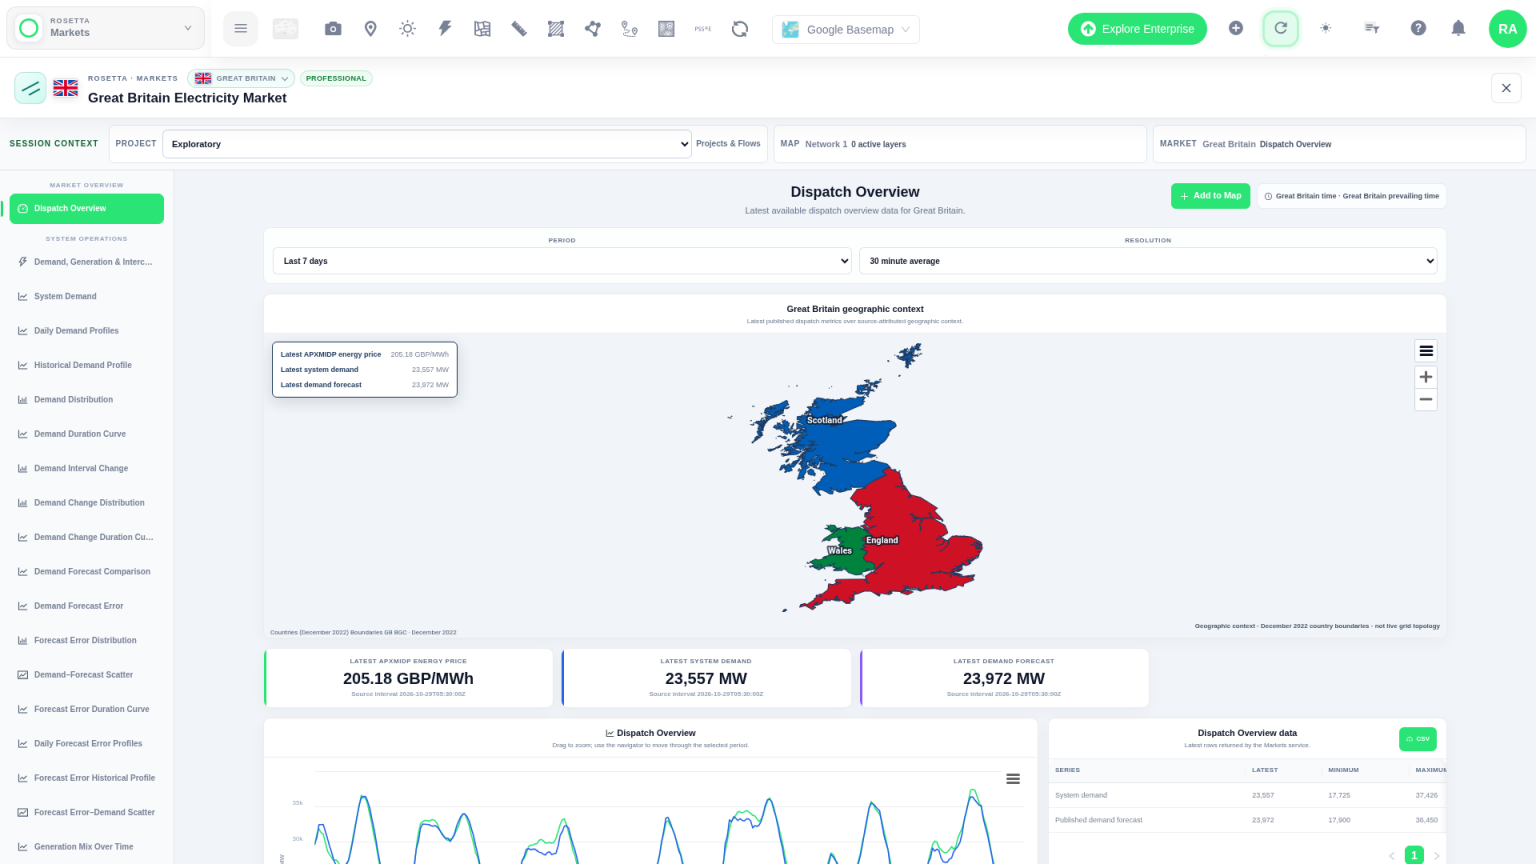This screenshot has width=1536, height=864.
Task: Go to page 1 in data table
Action: (1414, 855)
